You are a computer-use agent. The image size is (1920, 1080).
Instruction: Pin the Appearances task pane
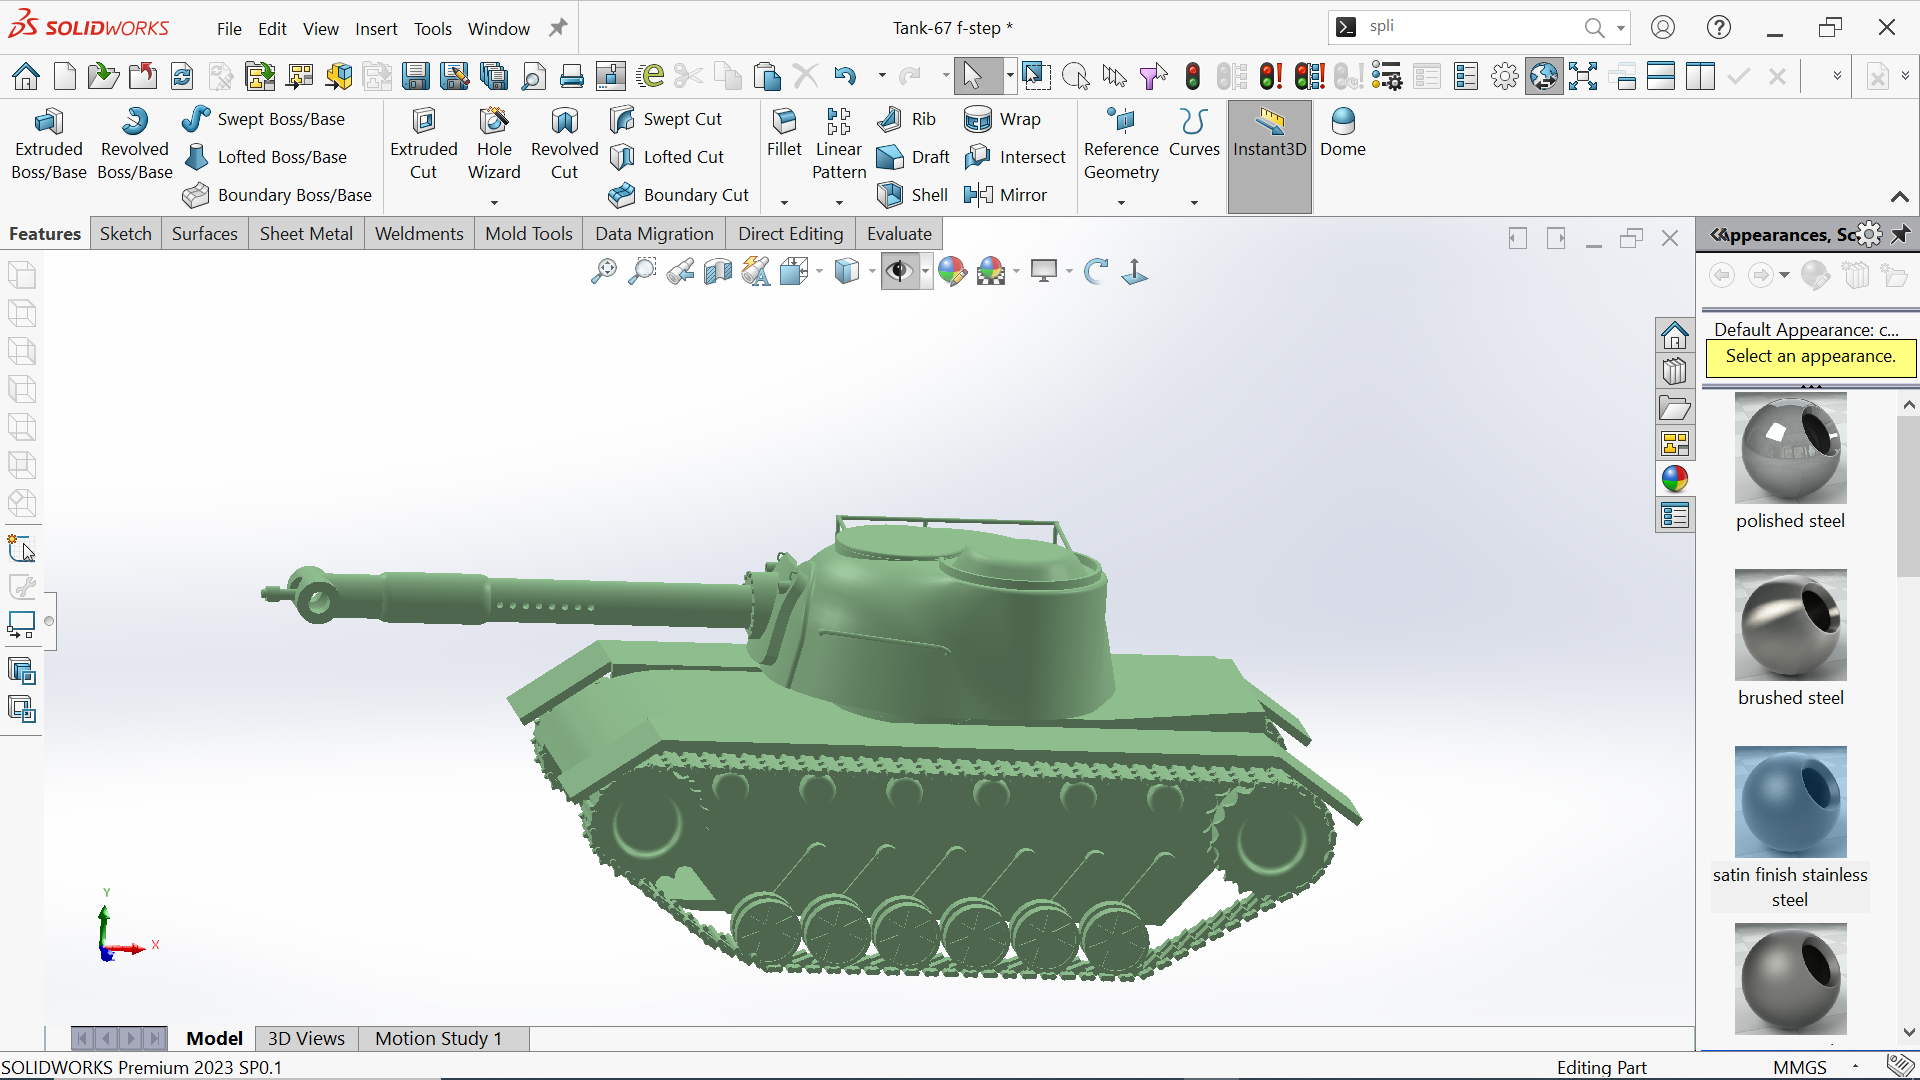tap(1901, 234)
